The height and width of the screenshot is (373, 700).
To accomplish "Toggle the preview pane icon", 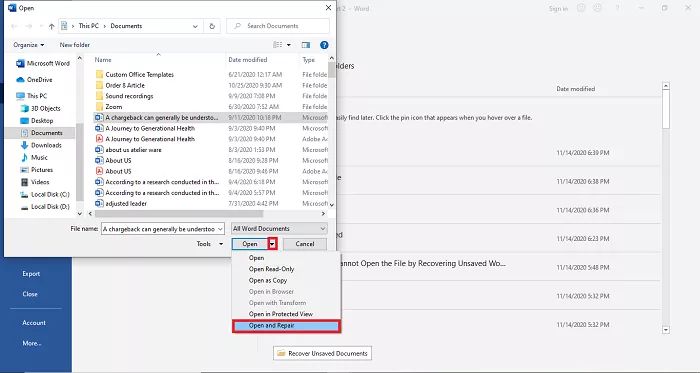I will [306, 45].
